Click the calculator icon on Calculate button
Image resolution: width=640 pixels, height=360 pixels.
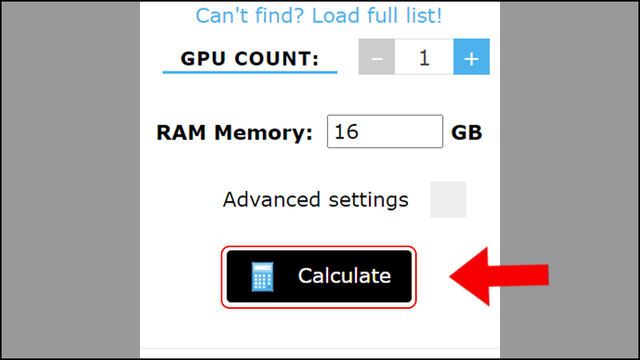(262, 277)
